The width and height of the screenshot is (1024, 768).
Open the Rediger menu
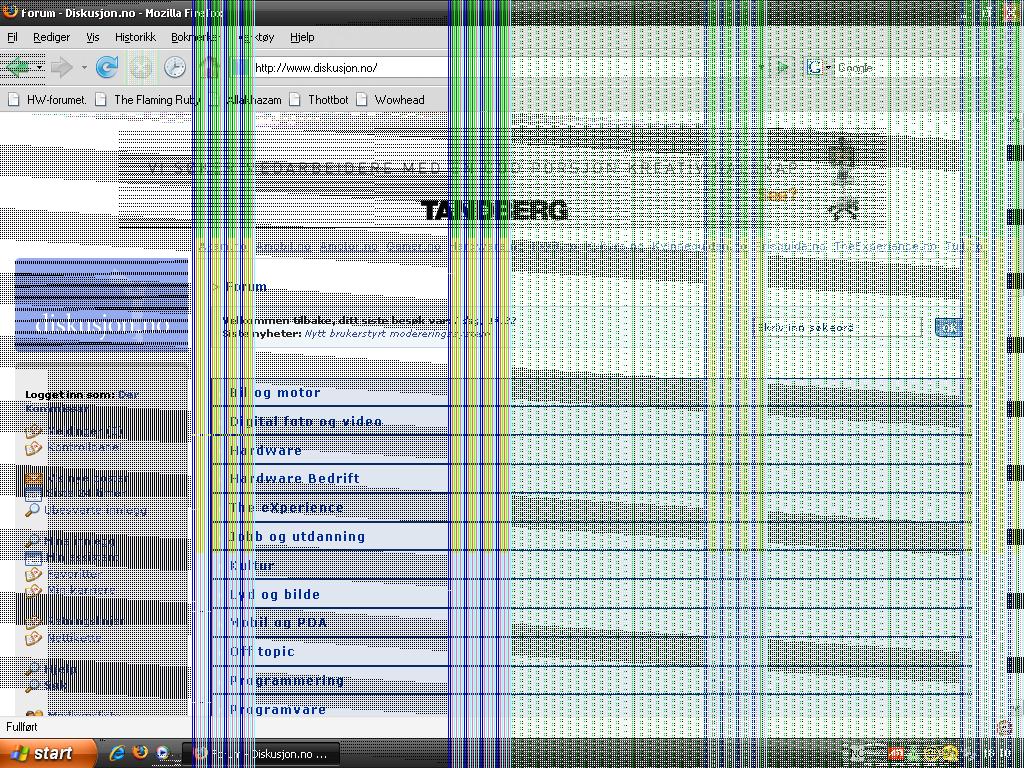pyautogui.click(x=52, y=37)
